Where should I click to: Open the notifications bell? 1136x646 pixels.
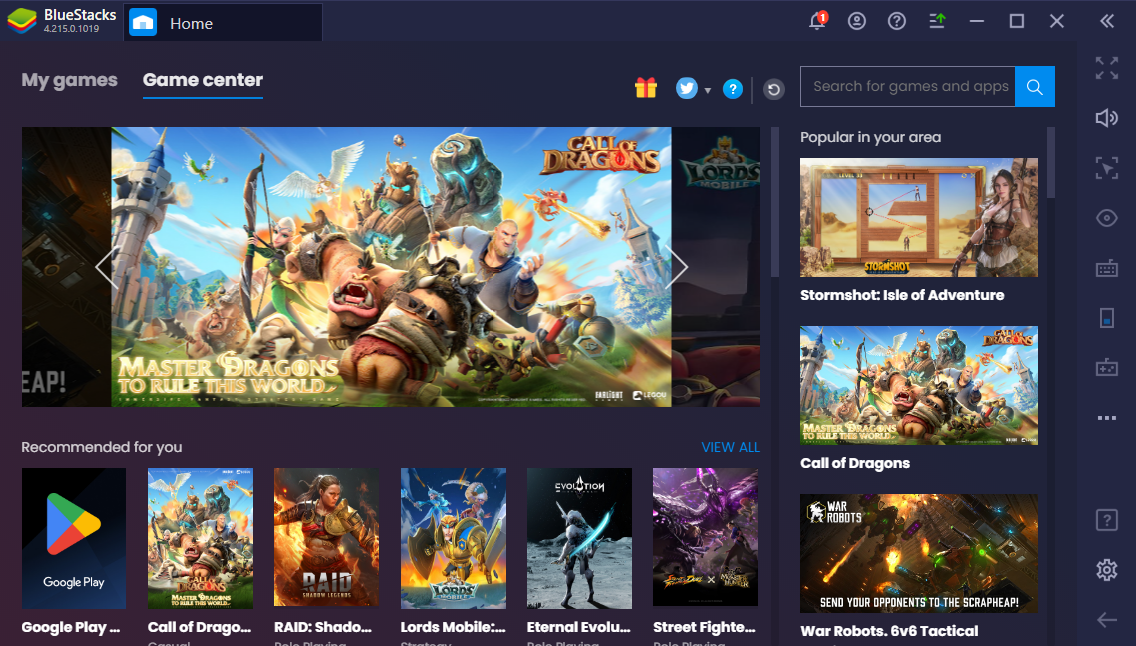click(817, 21)
